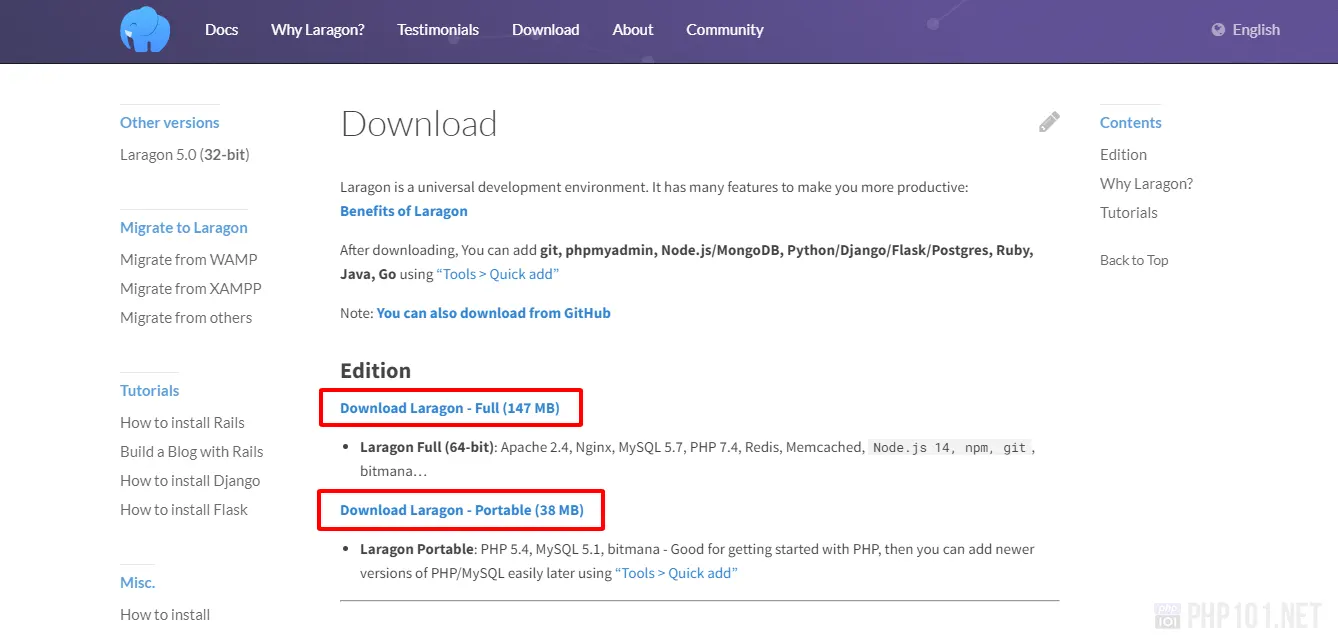Follow the download from GitHub link
This screenshot has height=635, width=1338.
point(493,313)
